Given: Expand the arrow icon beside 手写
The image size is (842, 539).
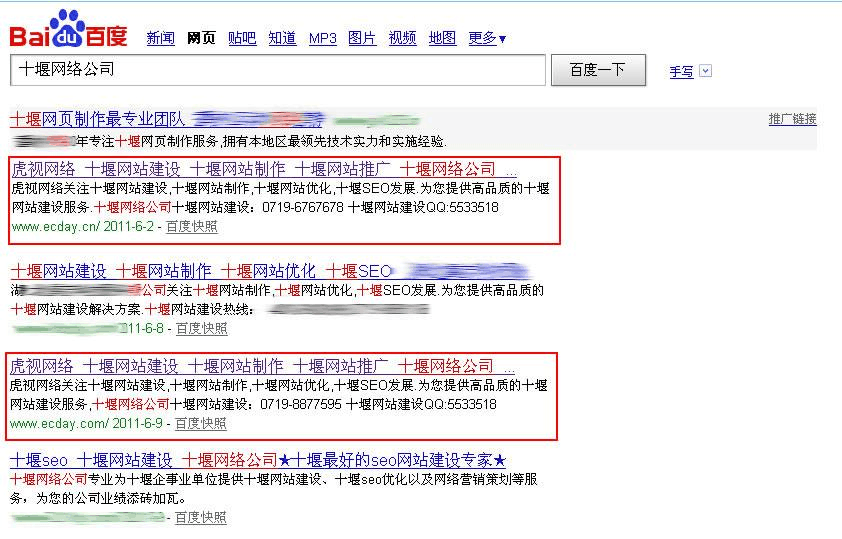Looking at the screenshot, I should point(706,71).
